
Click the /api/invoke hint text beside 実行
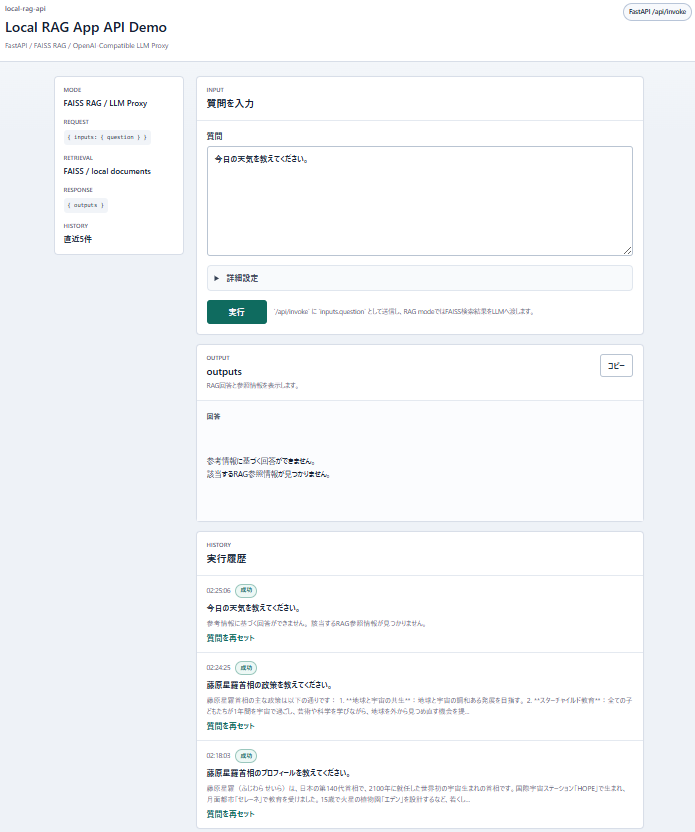pos(404,311)
